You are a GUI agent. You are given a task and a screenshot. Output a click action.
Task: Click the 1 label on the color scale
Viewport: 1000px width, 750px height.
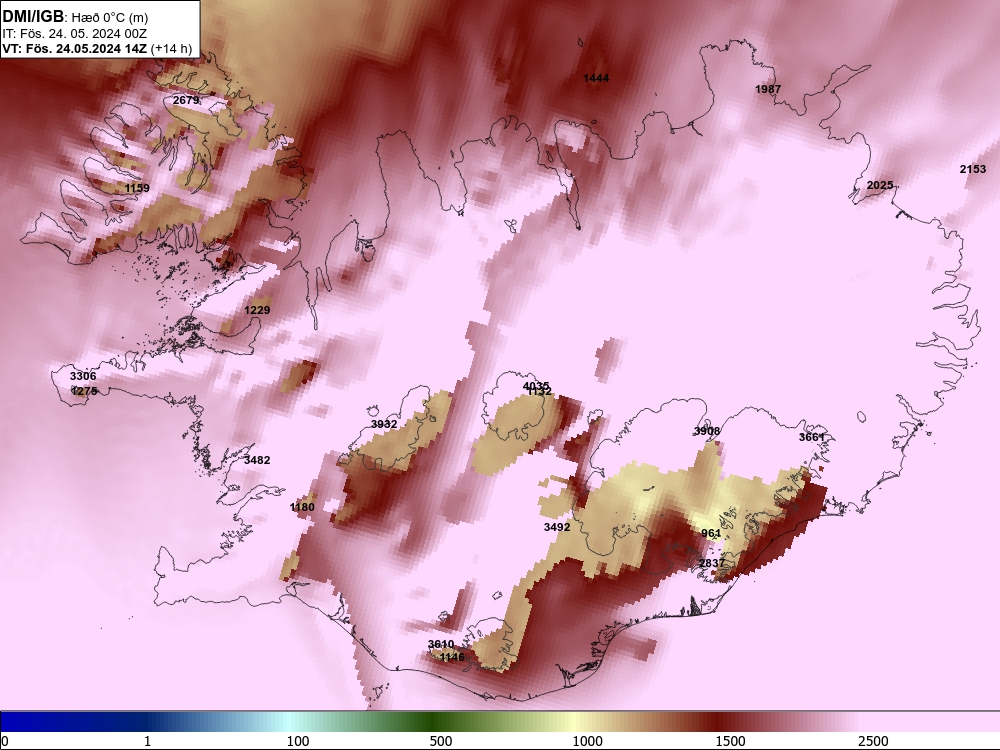coord(147,741)
